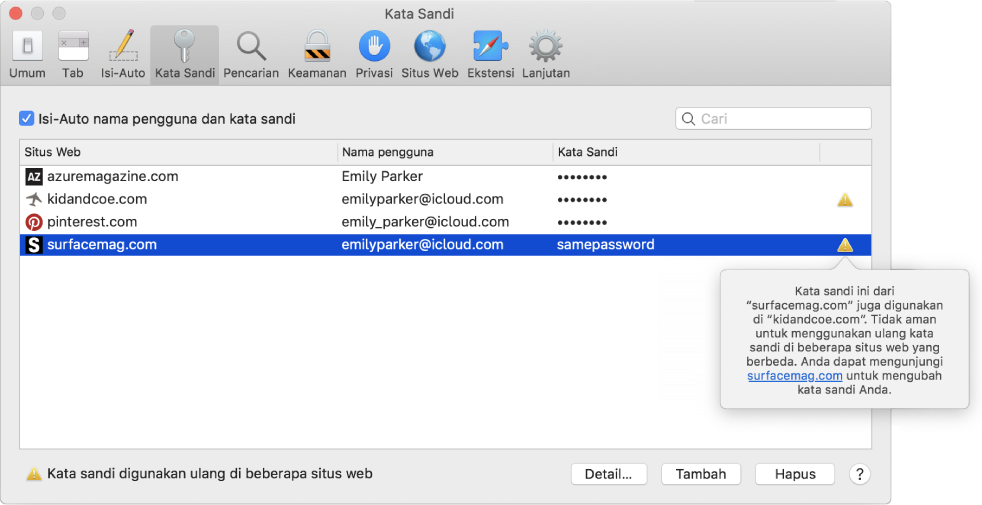
Task: Open the Tab preferences pane
Action: coord(73,55)
